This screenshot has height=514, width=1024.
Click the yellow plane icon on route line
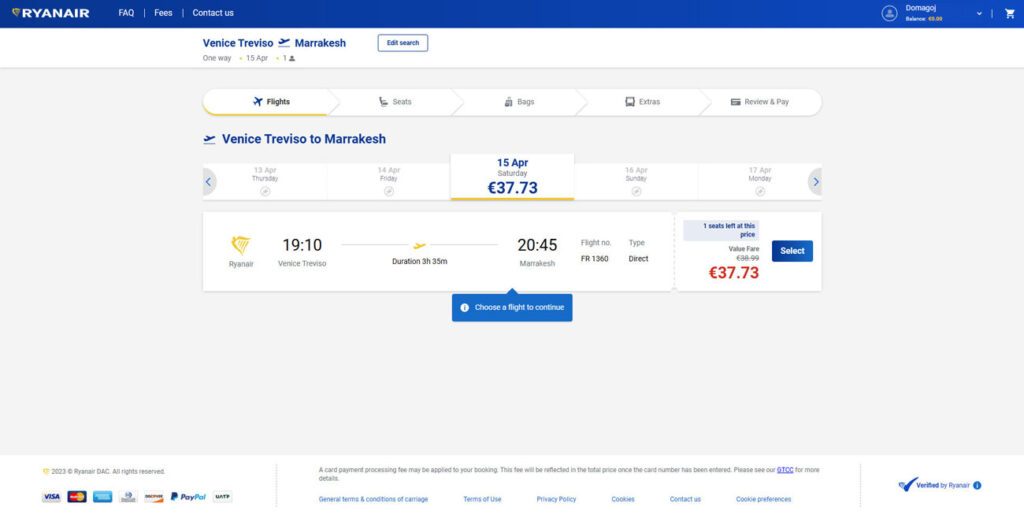click(x=420, y=246)
